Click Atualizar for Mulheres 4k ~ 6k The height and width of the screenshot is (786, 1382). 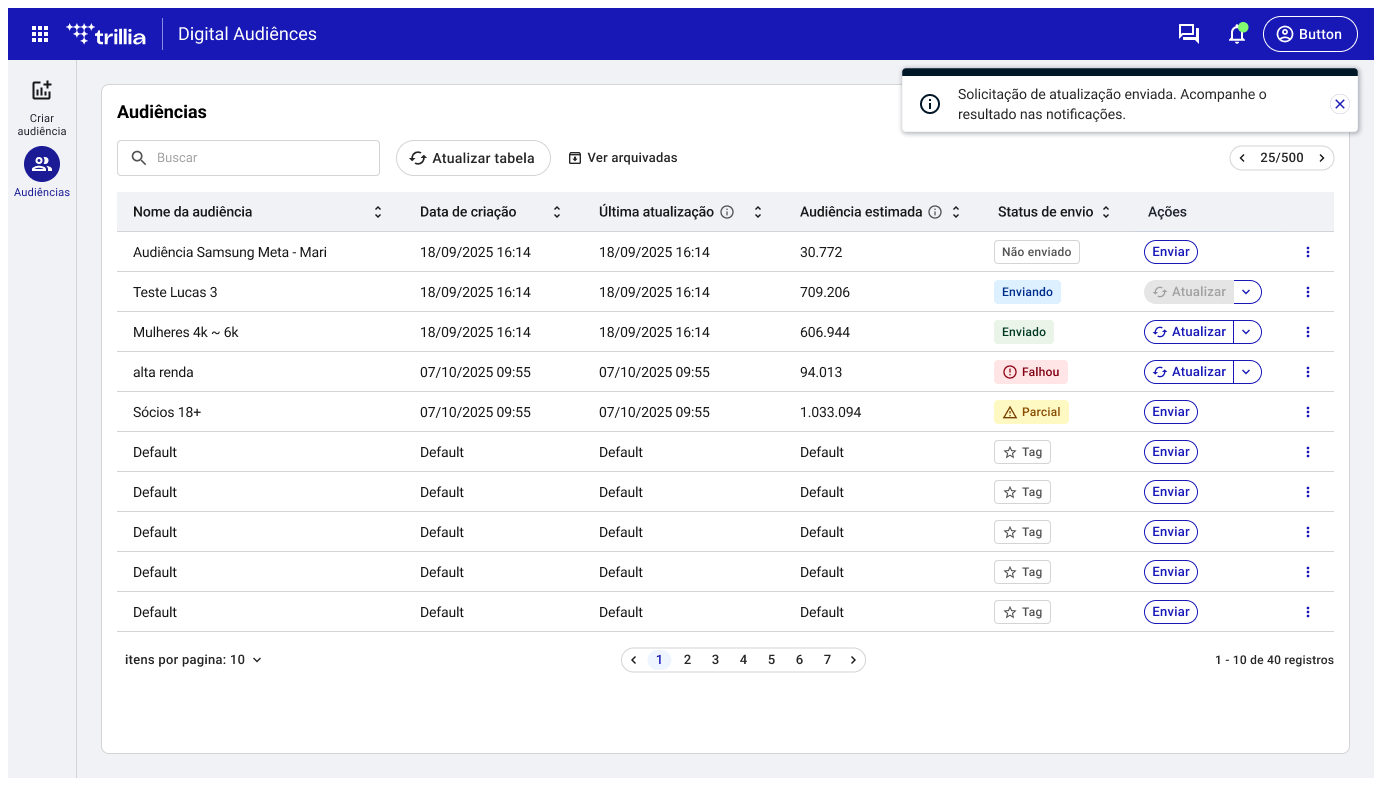1189,332
